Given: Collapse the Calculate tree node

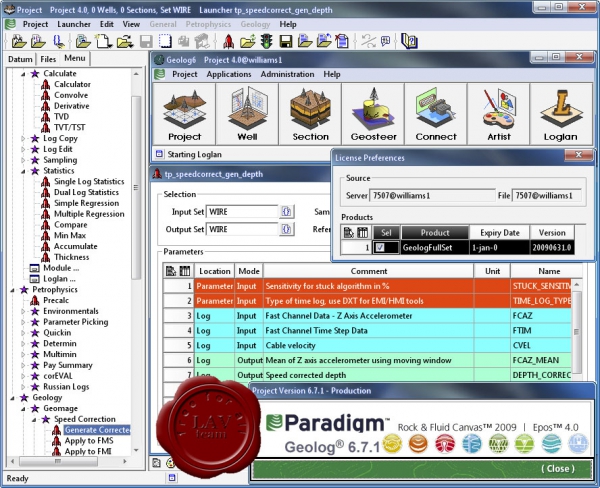Looking at the screenshot, I should [23, 73].
